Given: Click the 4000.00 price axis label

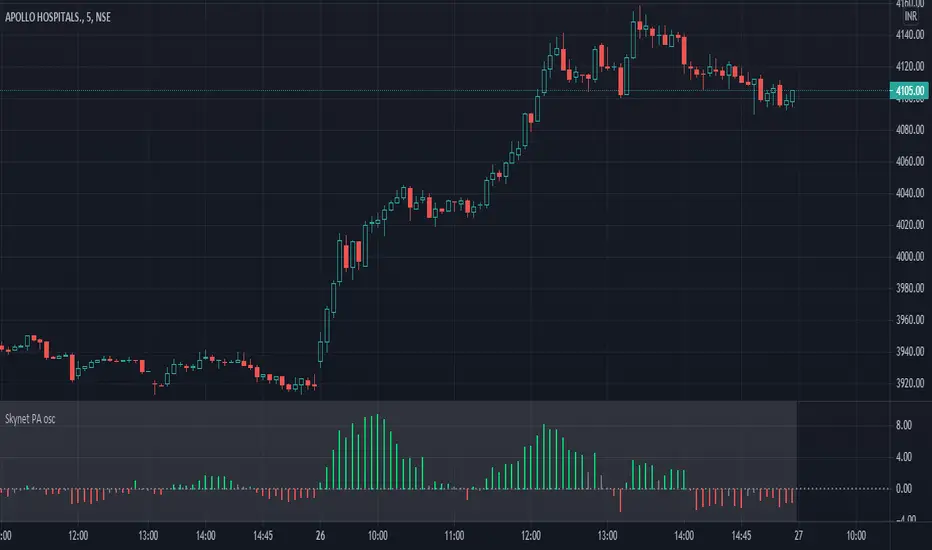Looking at the screenshot, I should 909,257.
